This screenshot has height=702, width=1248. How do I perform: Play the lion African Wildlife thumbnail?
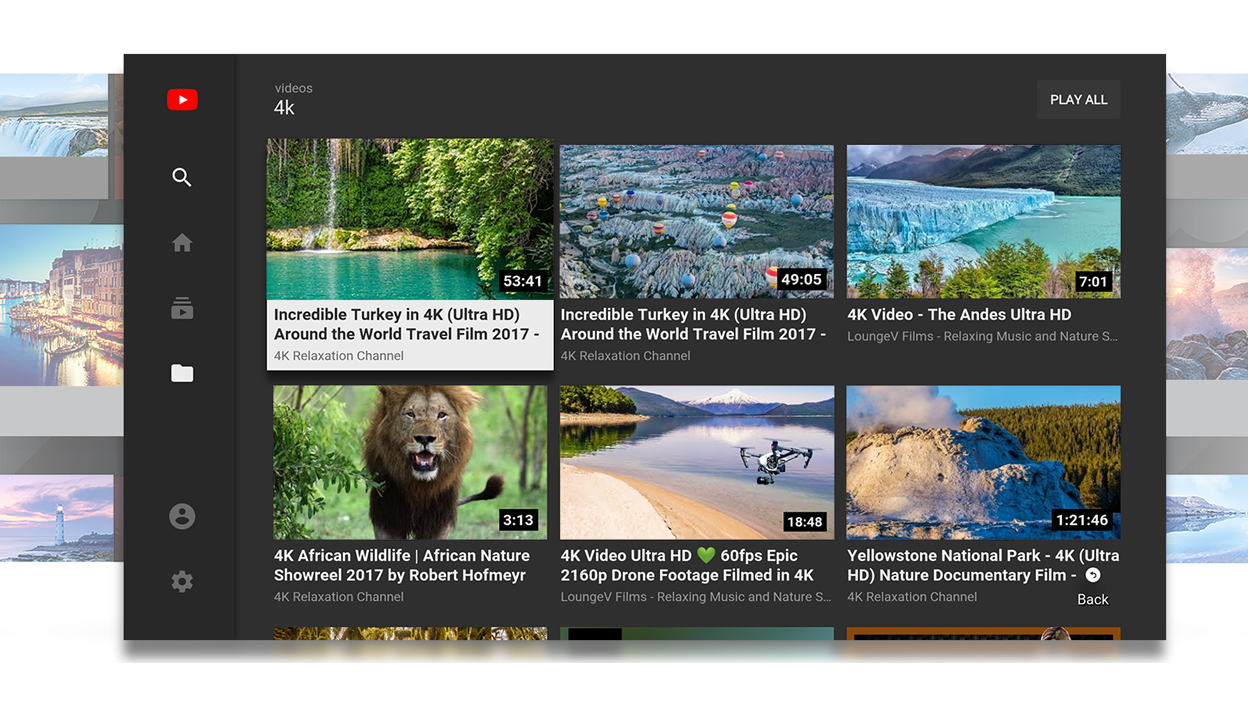pos(410,462)
